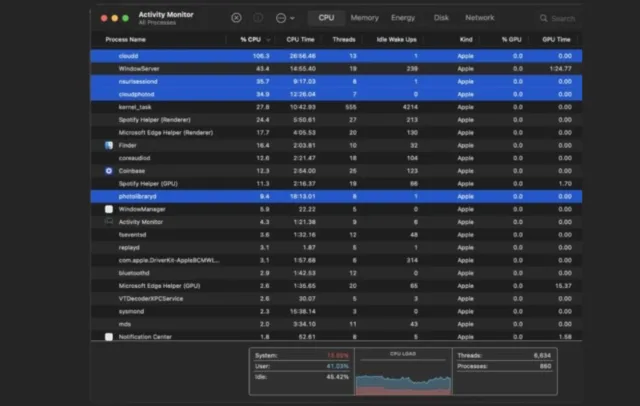Image resolution: width=640 pixels, height=406 pixels.
Task: Open the Disk tab
Action: pyautogui.click(x=441, y=18)
